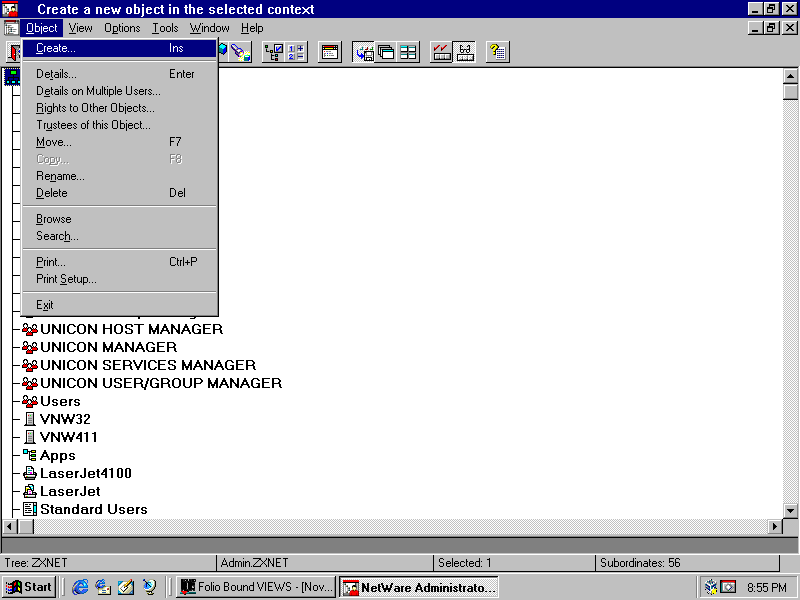Image resolution: width=800 pixels, height=600 pixels.
Task: Click the UNICON SERVICES MANAGER group icon
Action: tap(30, 365)
